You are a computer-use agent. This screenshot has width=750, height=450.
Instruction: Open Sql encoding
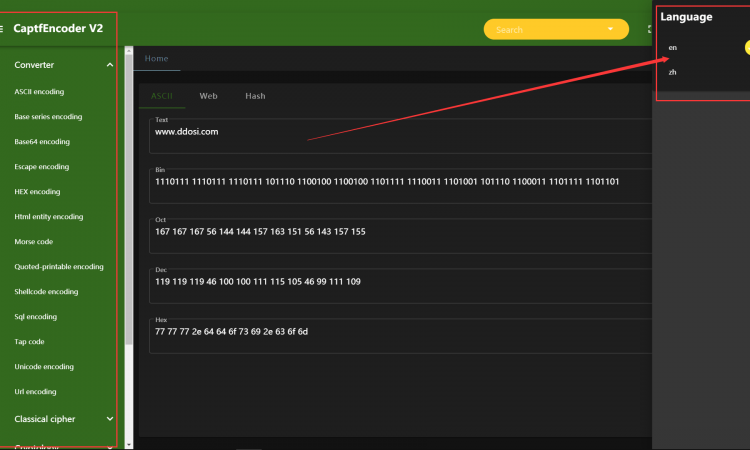(35, 317)
